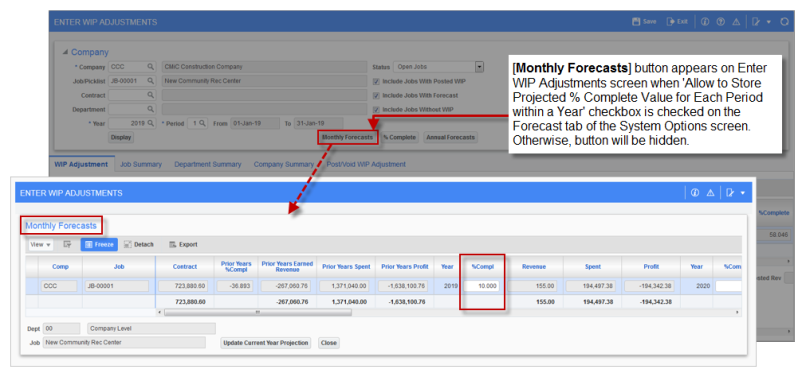Toggle Include Jobs Without WIP checkbox
This screenshot has height=373, width=802.
[376, 109]
